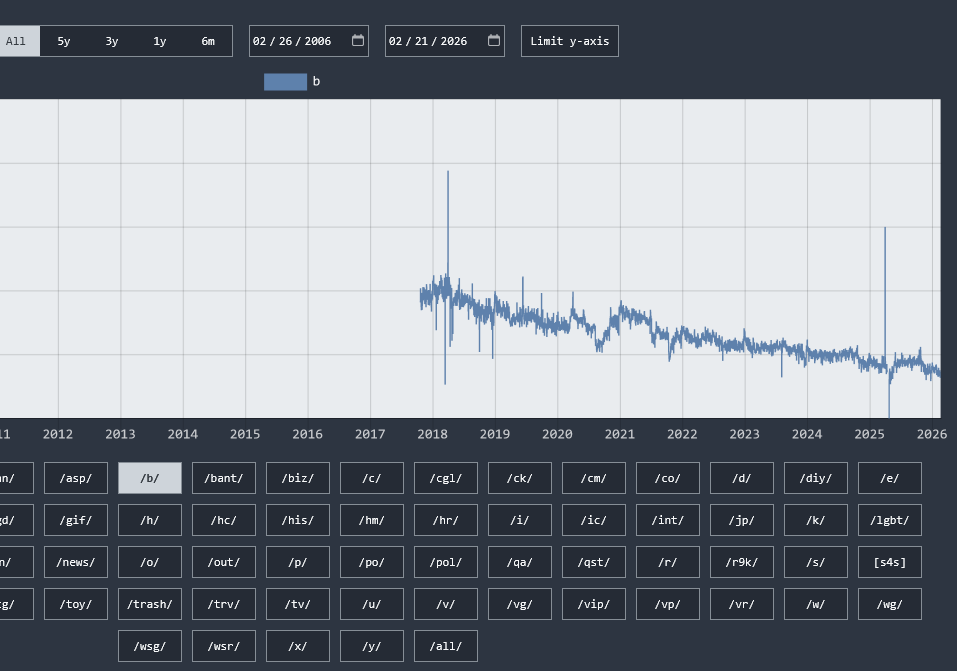This screenshot has height=671, width=957.
Task: Click the /po/ board button
Action: point(372,562)
